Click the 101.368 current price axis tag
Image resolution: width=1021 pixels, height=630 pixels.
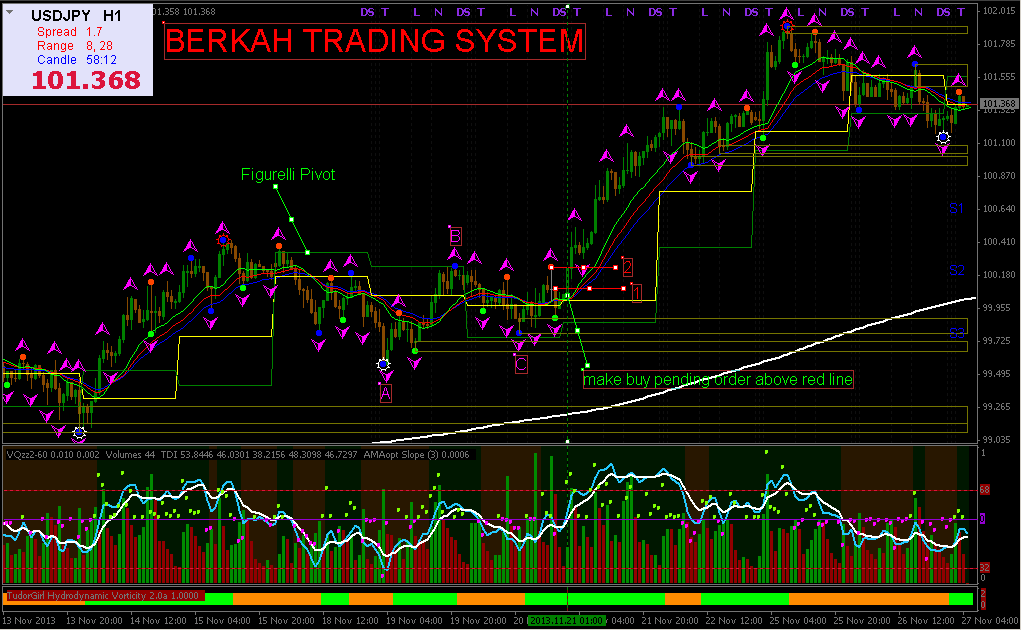click(x=999, y=104)
